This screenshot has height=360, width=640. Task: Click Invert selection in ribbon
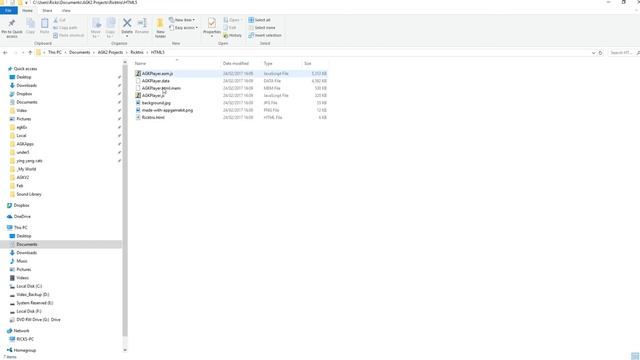click(x=265, y=36)
